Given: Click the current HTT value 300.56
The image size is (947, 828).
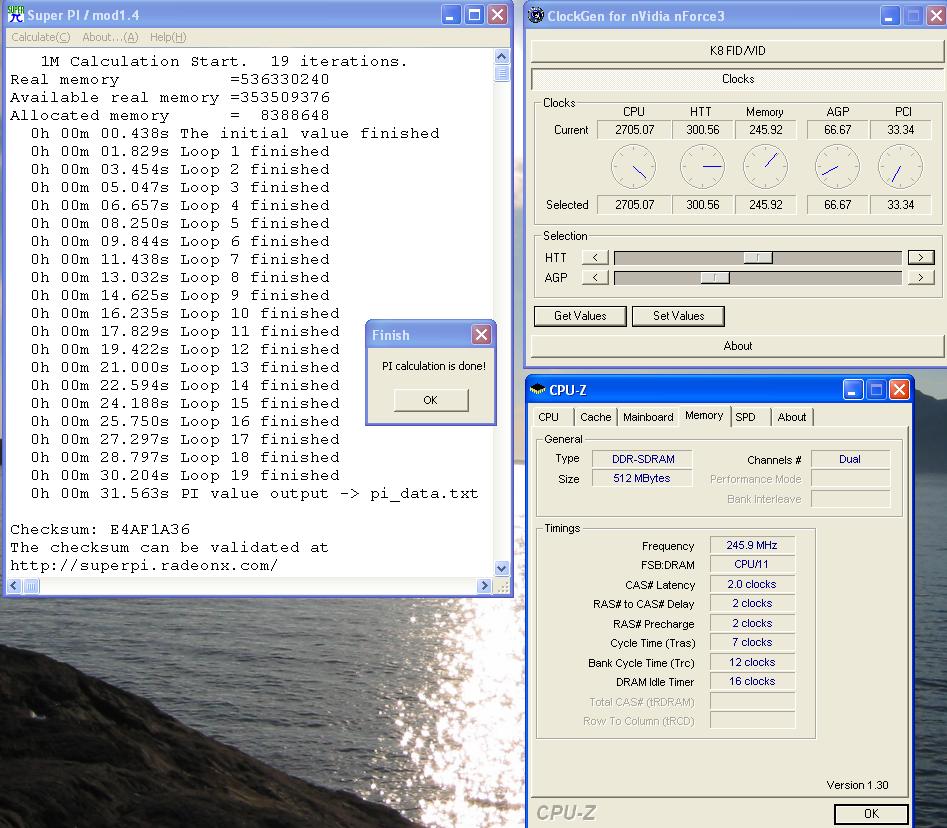Looking at the screenshot, I should (x=702, y=130).
